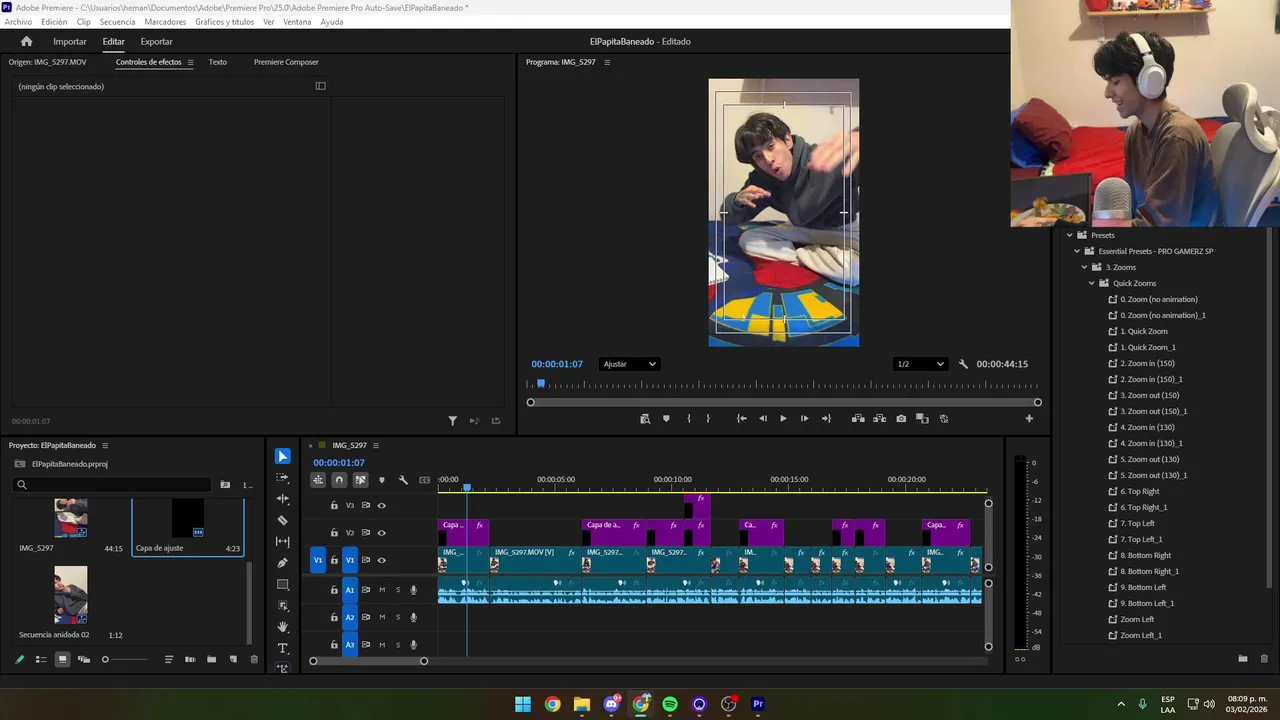Select the Selection arrow tool
The image size is (1280, 720).
click(x=283, y=456)
